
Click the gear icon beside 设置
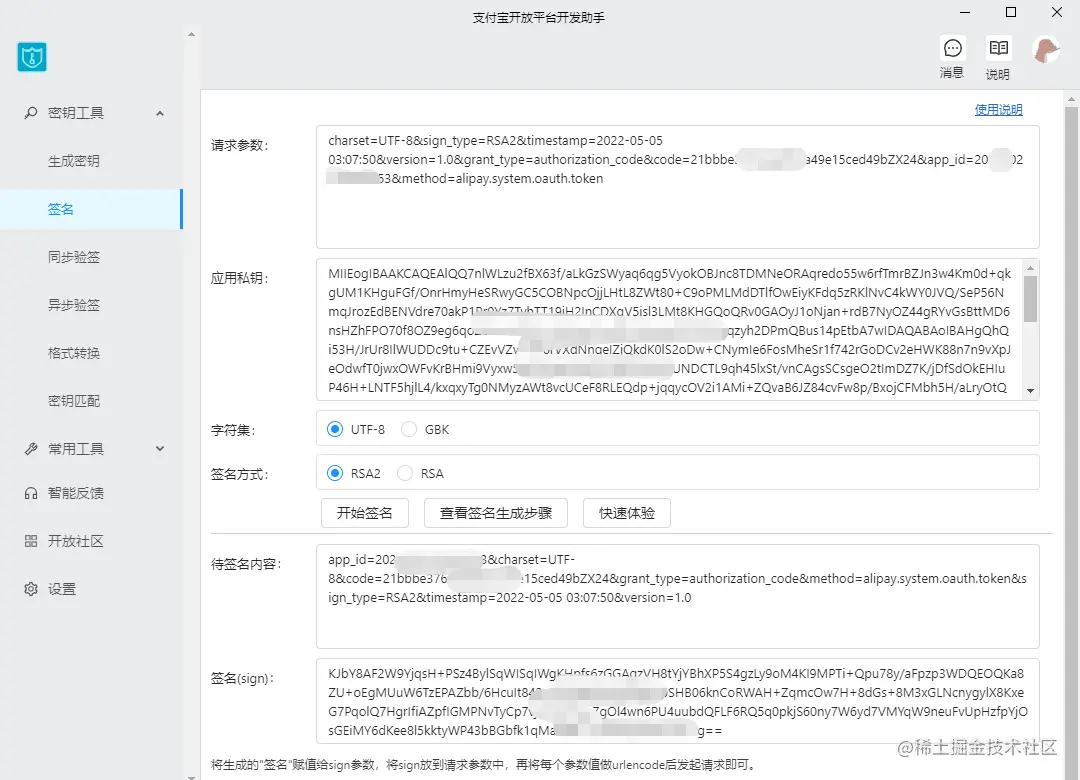pos(30,589)
